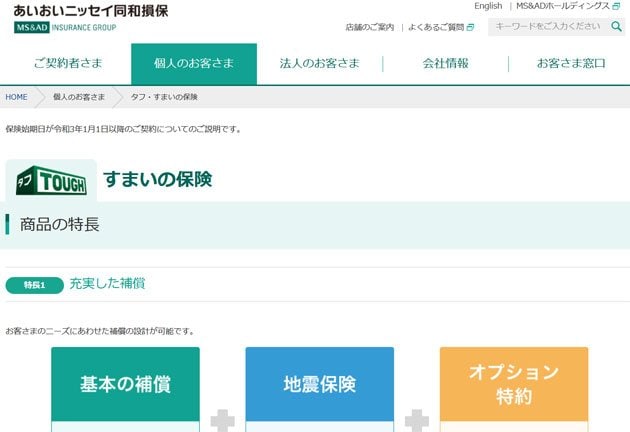Go to HOME breadcrumb

point(16,97)
